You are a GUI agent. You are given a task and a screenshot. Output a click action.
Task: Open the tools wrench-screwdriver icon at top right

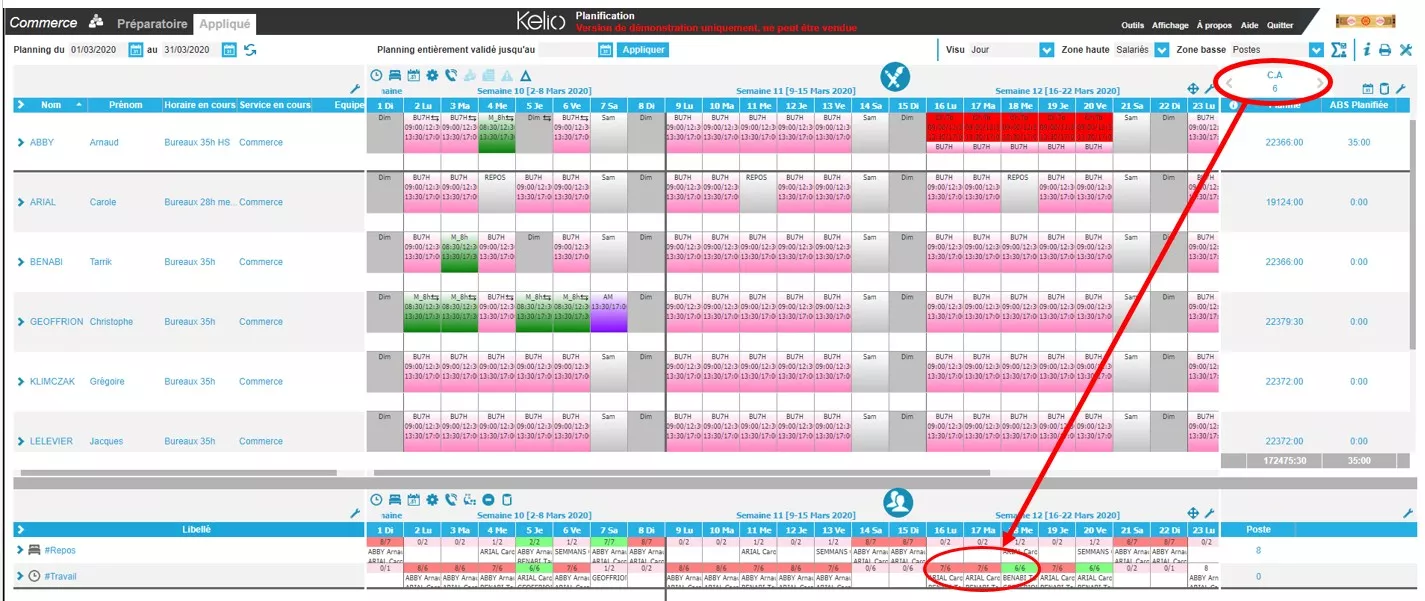click(x=1406, y=50)
